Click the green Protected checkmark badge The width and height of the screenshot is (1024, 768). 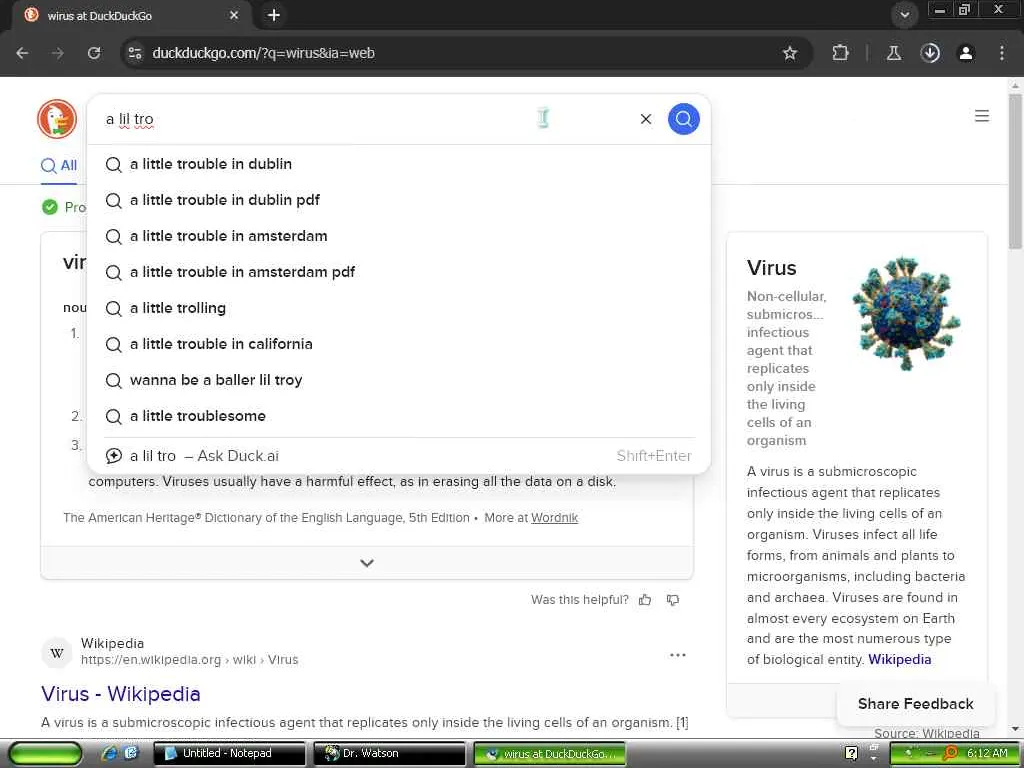point(50,207)
